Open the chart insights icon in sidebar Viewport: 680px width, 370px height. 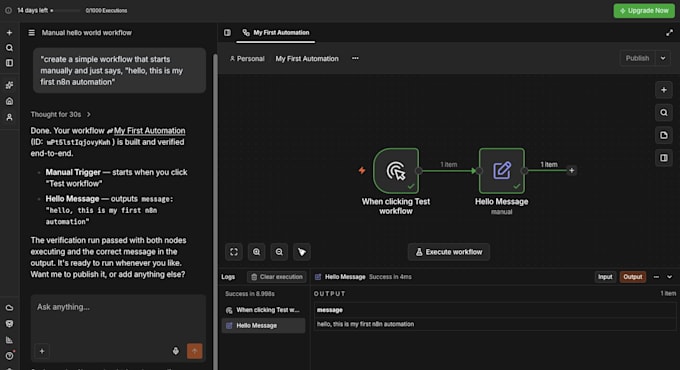9,340
